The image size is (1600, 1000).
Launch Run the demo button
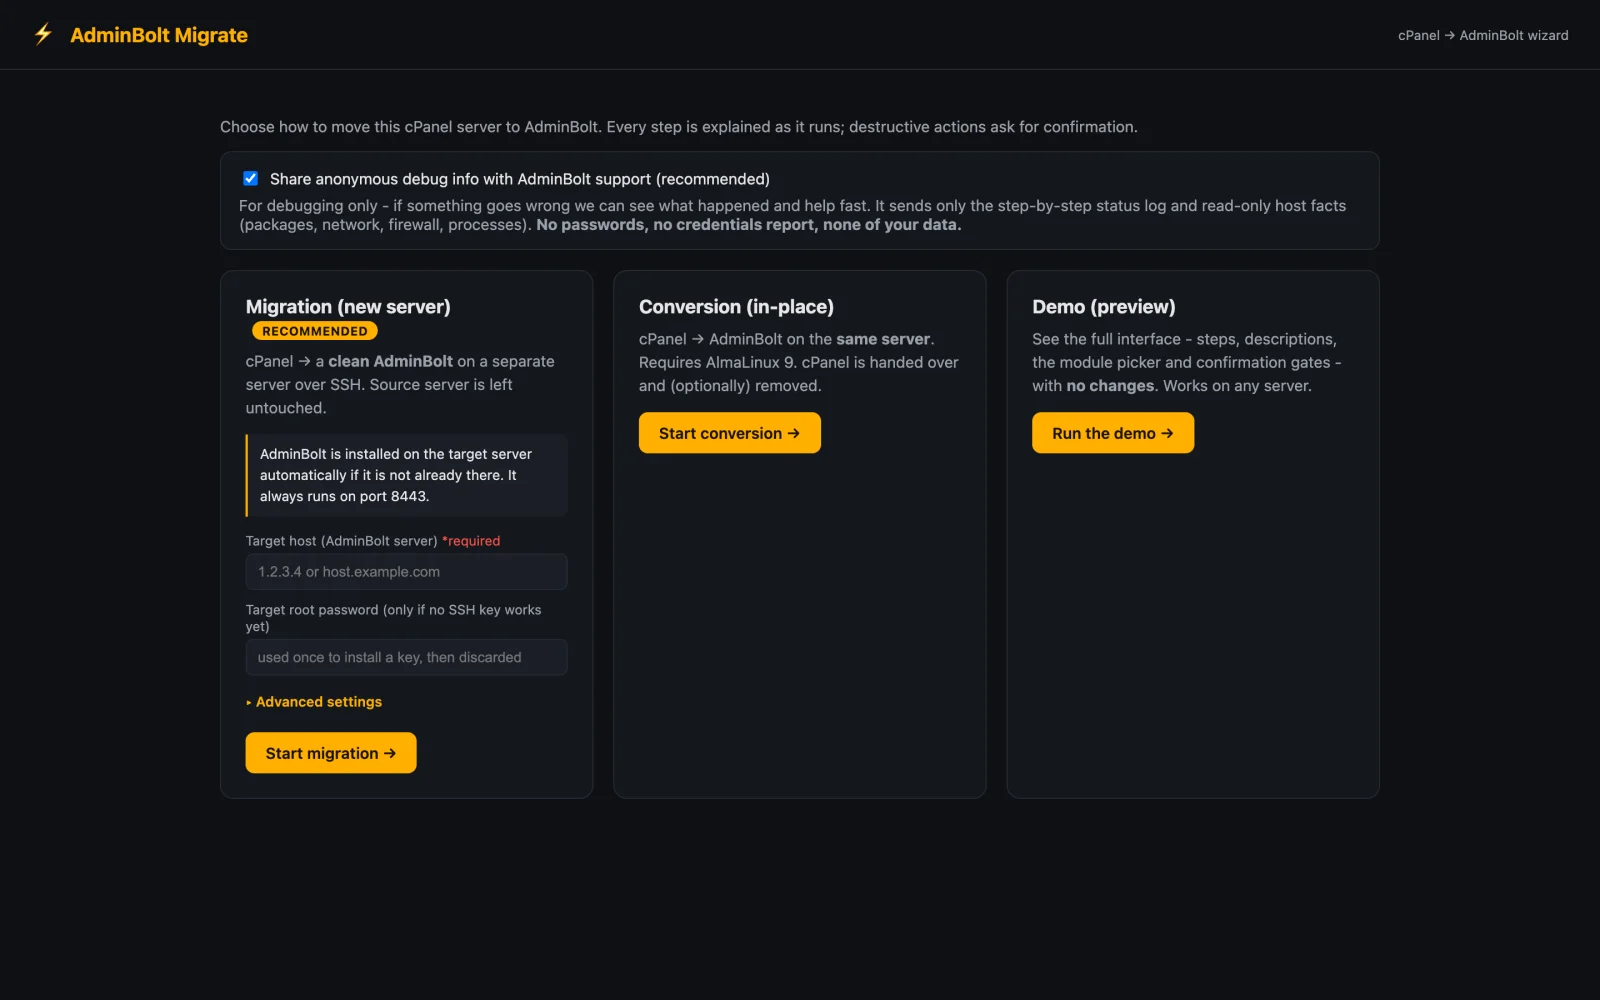(x=1113, y=433)
